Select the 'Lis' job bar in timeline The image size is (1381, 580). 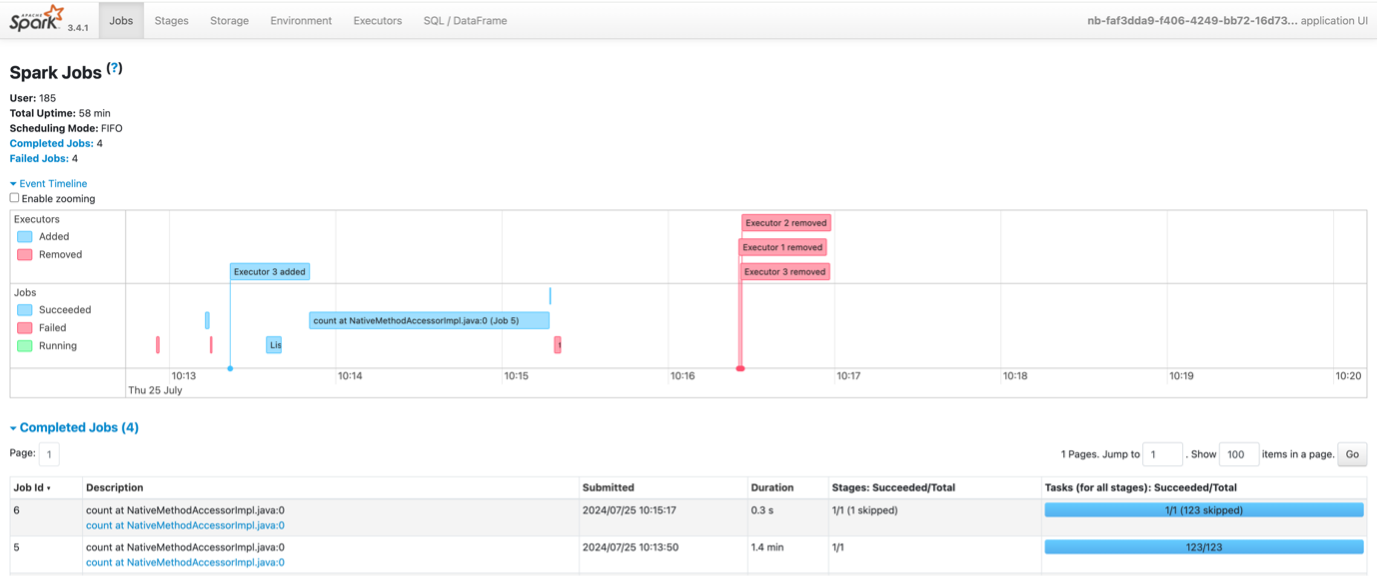[x=274, y=345]
